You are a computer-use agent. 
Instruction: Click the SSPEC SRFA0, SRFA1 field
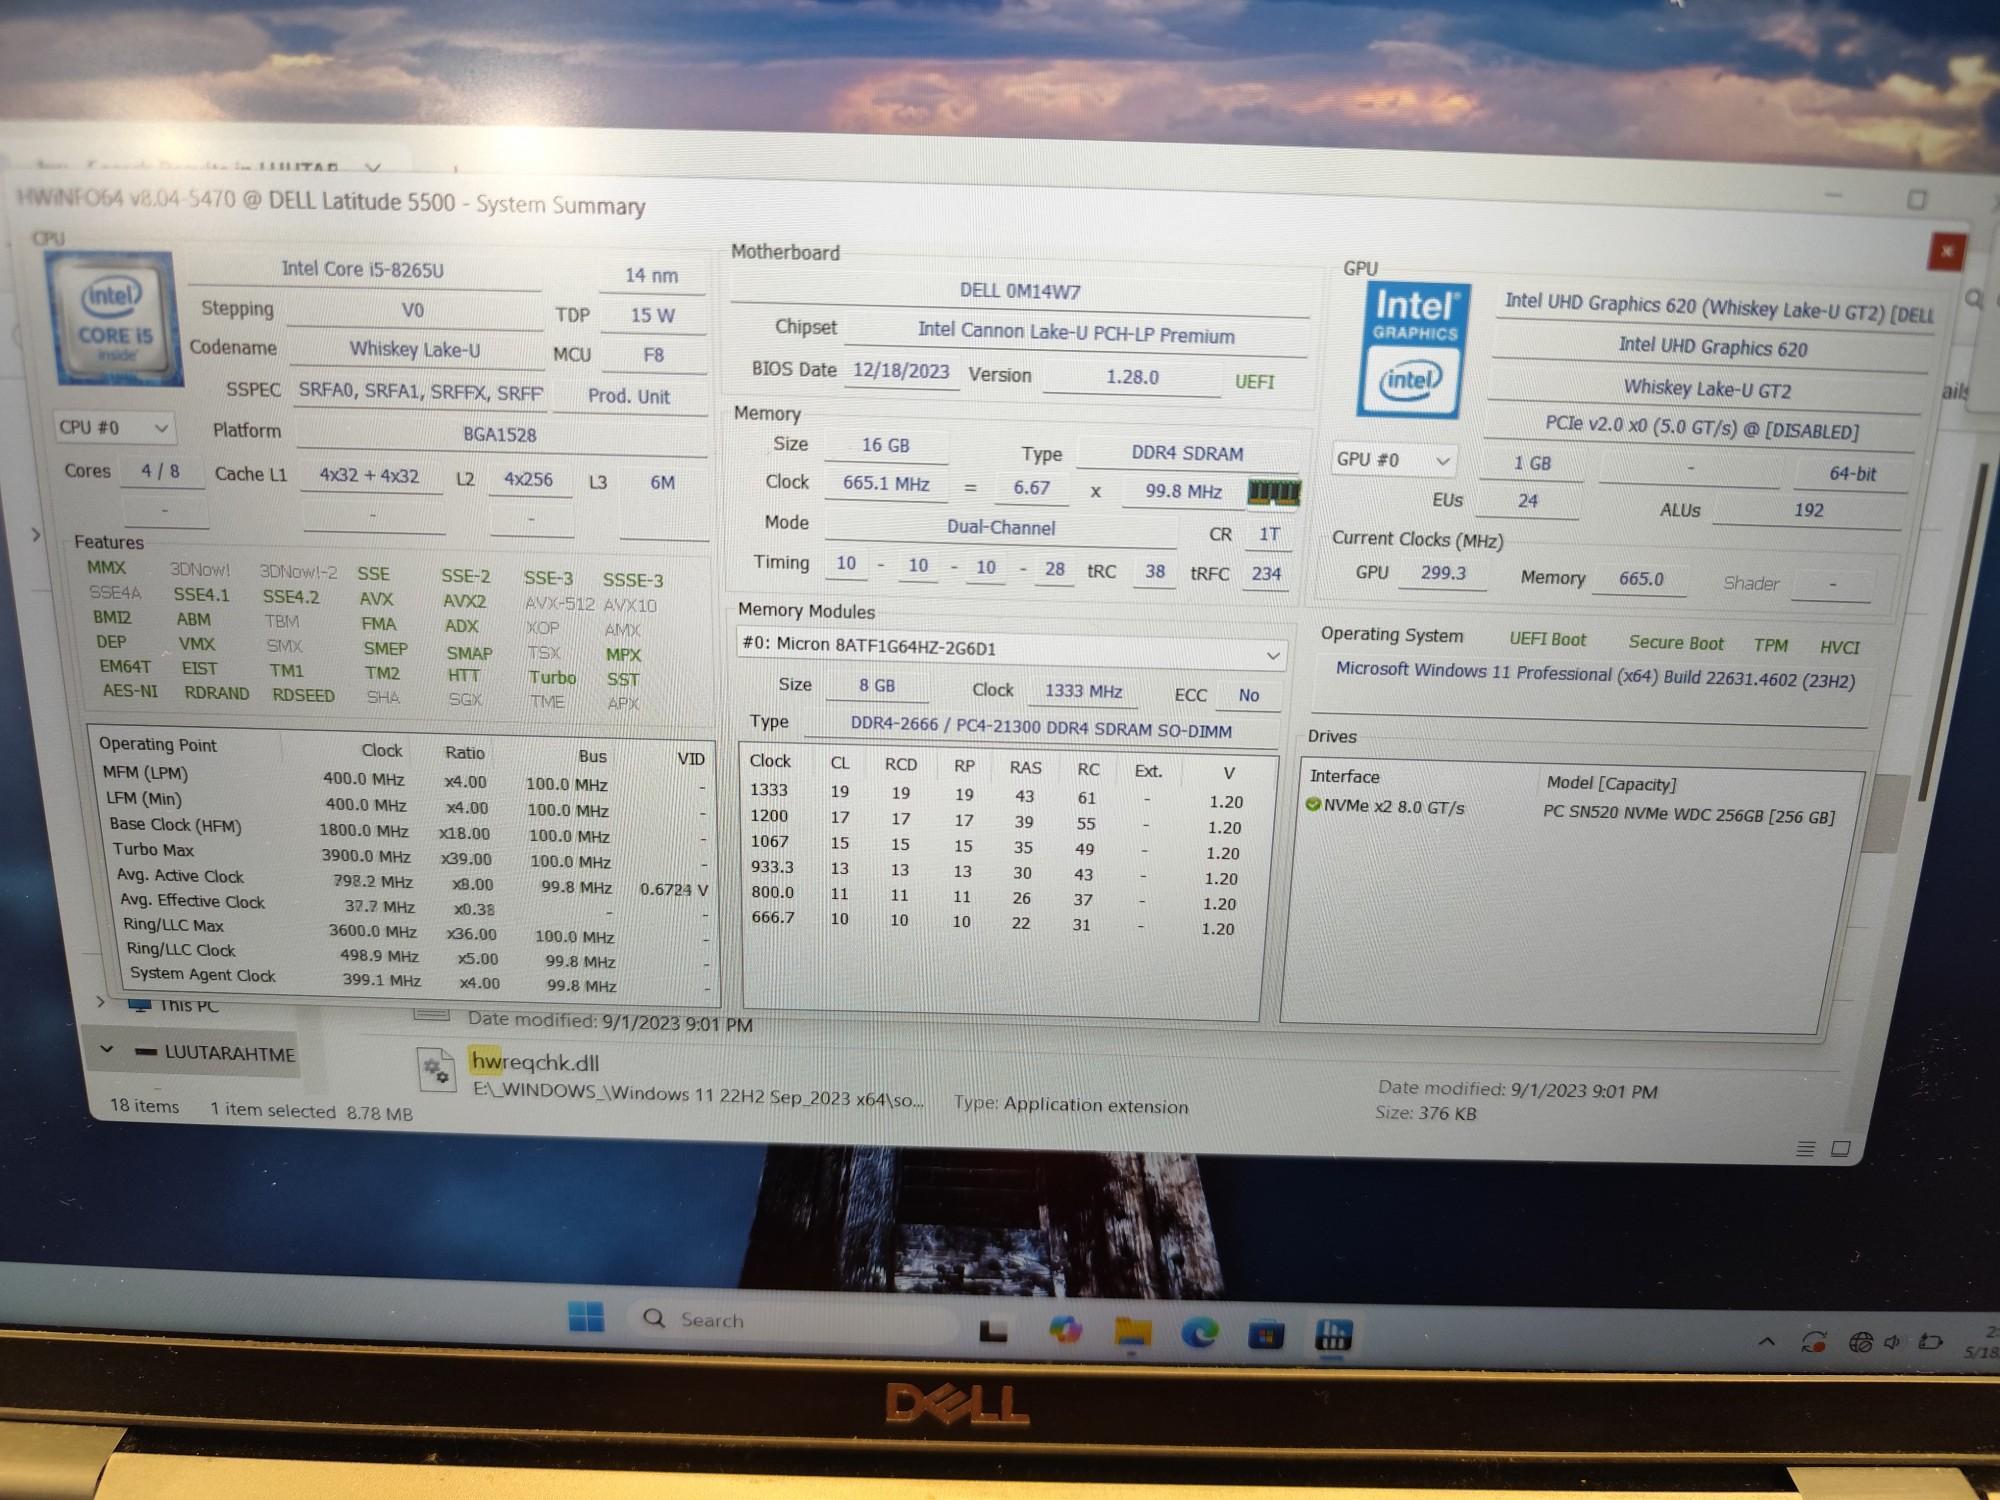coord(420,393)
